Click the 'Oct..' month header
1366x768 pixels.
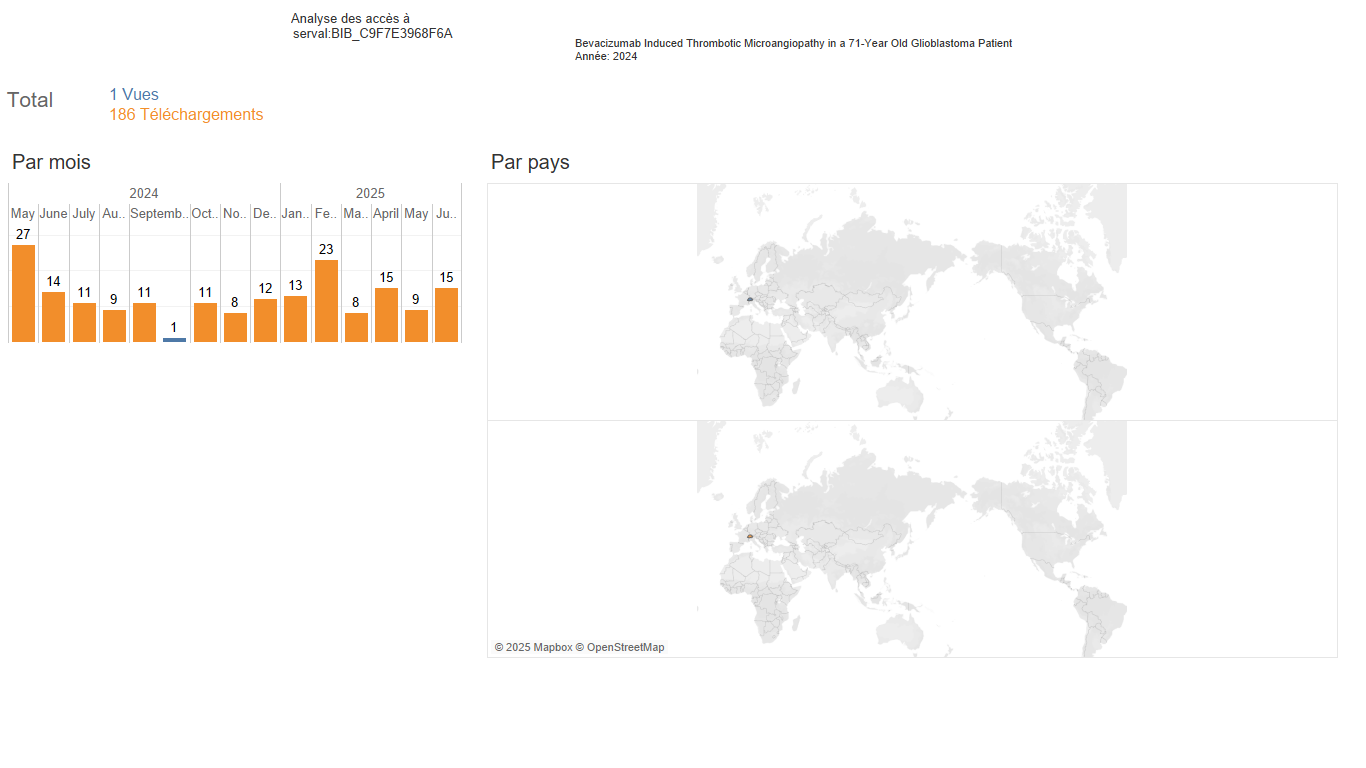click(205, 213)
